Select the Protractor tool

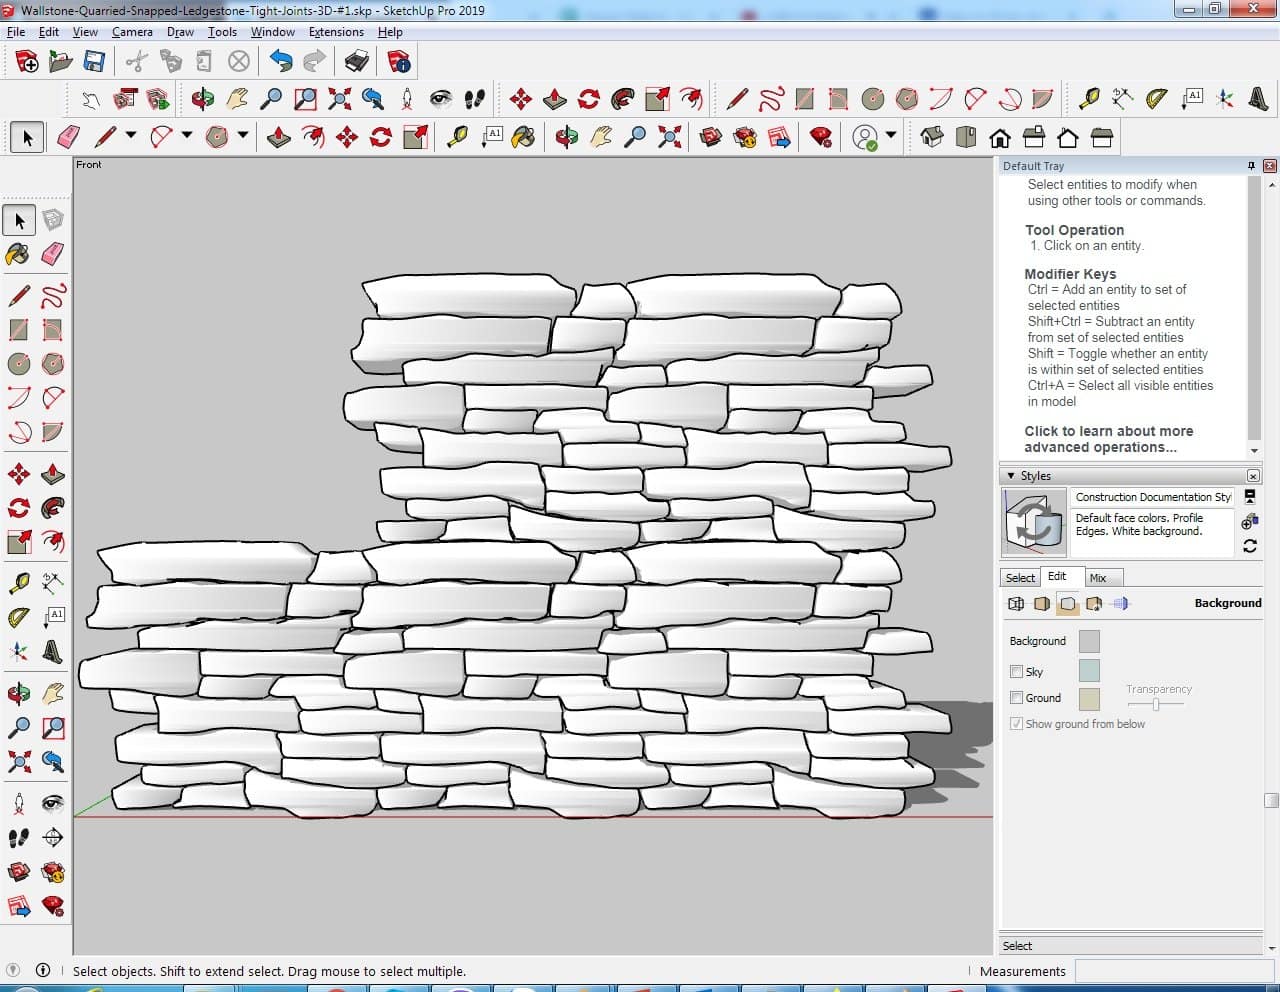pos(1156,99)
